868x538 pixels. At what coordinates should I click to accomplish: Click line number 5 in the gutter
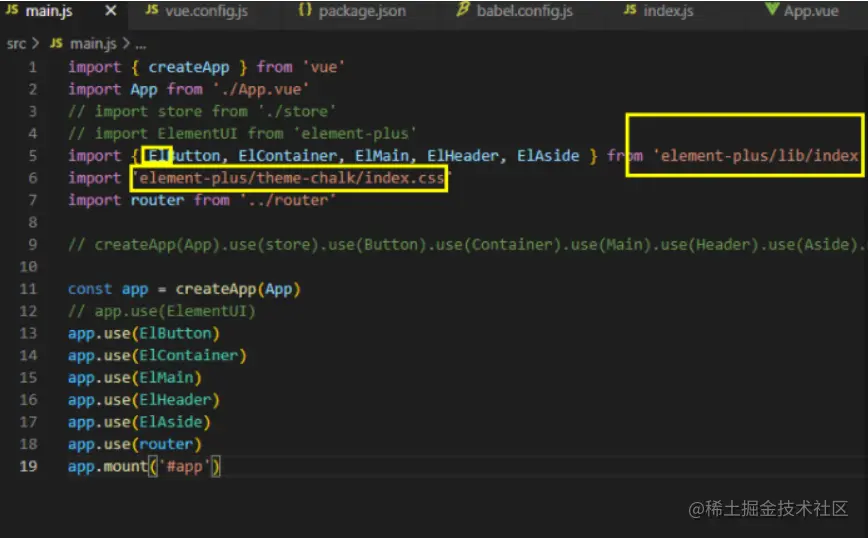33,156
